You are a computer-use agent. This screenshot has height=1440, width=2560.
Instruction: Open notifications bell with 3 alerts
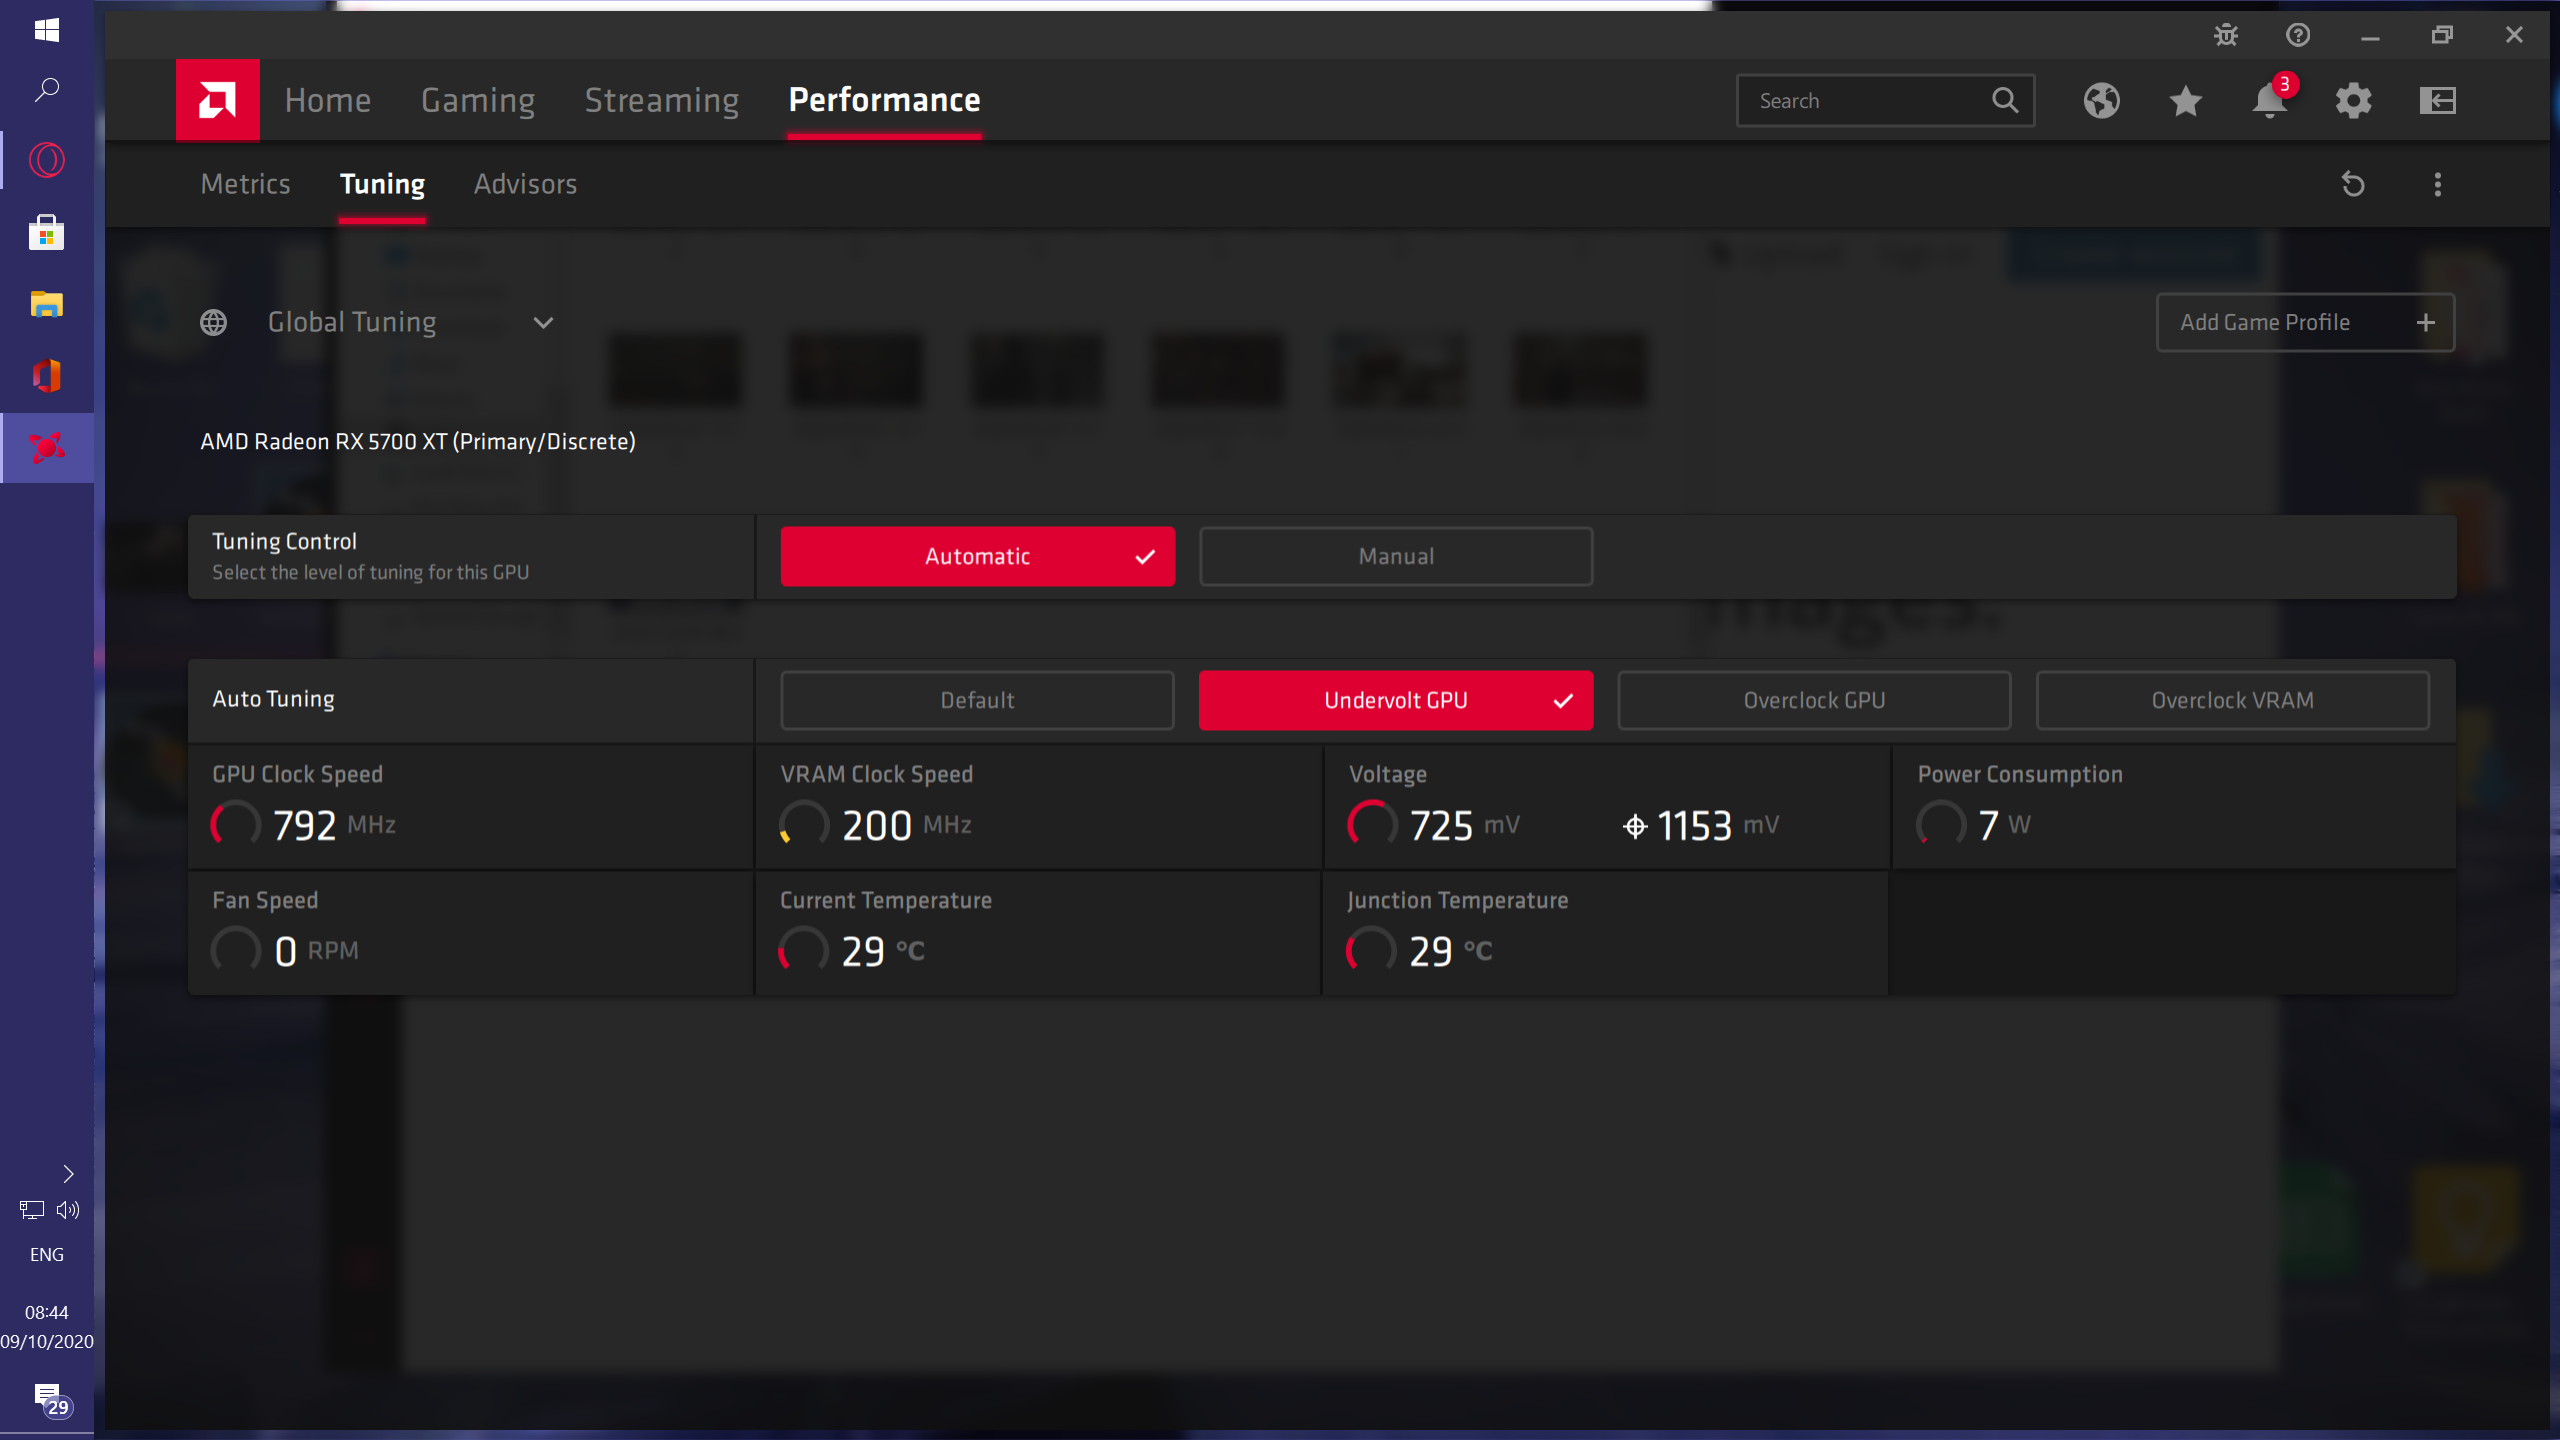pyautogui.click(x=2270, y=100)
